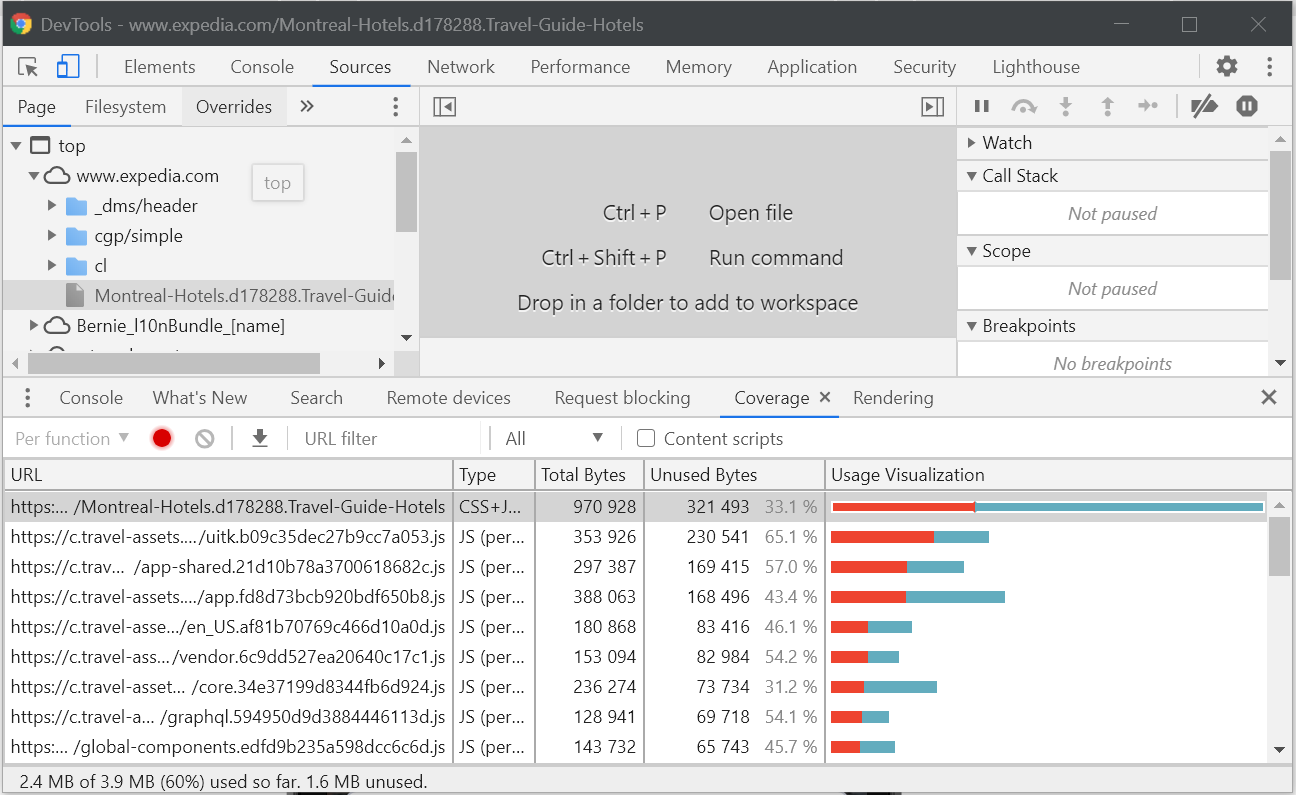Sort coverage by Total Bytes column
Image resolution: width=1296 pixels, height=795 pixels.
click(590, 475)
